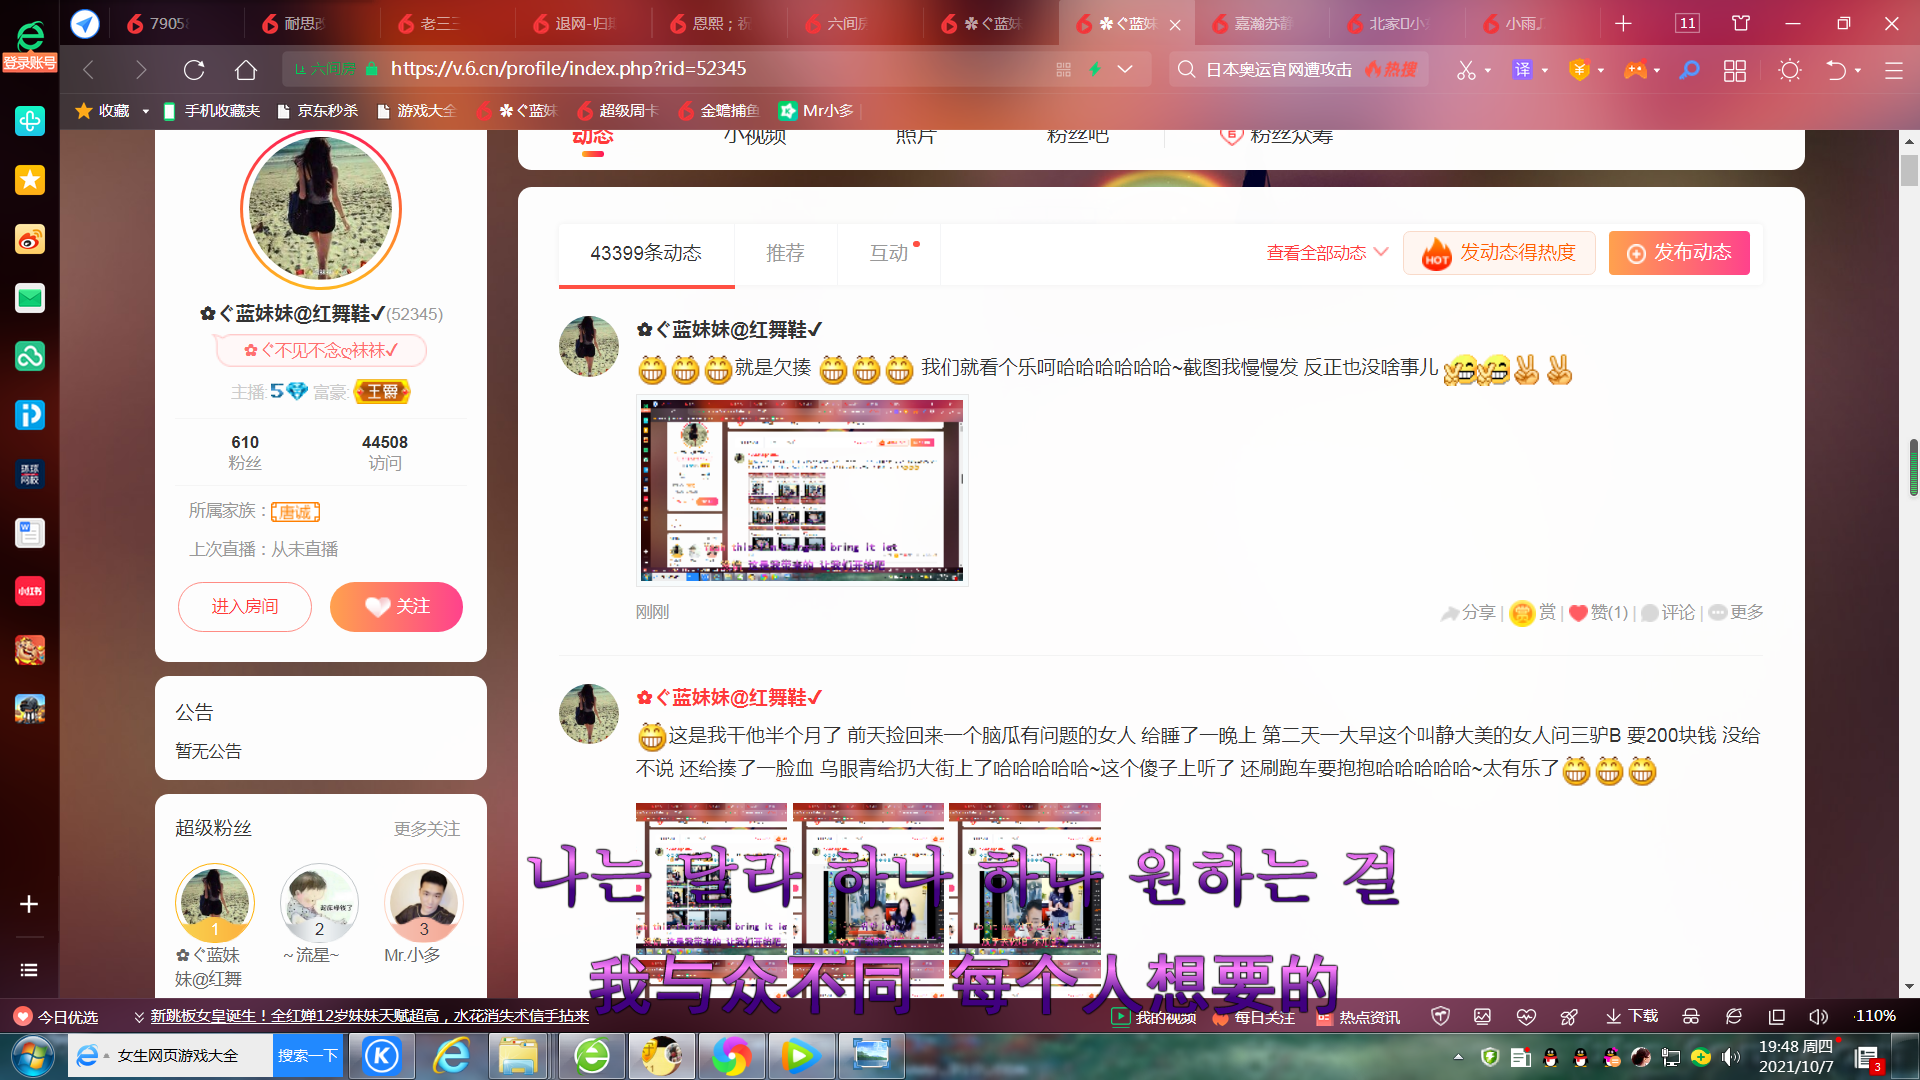Open the mail sidebar icon
Screen dimensions: 1920x1080
[x=30, y=298]
